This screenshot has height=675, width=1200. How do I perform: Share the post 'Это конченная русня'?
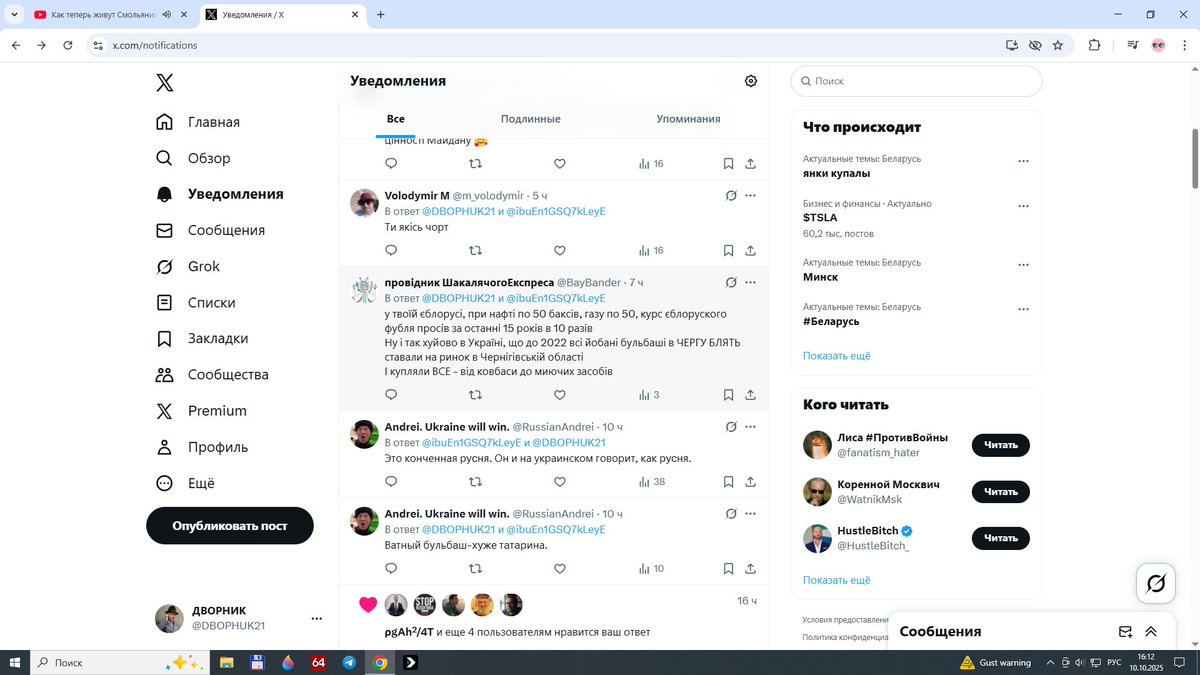point(750,482)
